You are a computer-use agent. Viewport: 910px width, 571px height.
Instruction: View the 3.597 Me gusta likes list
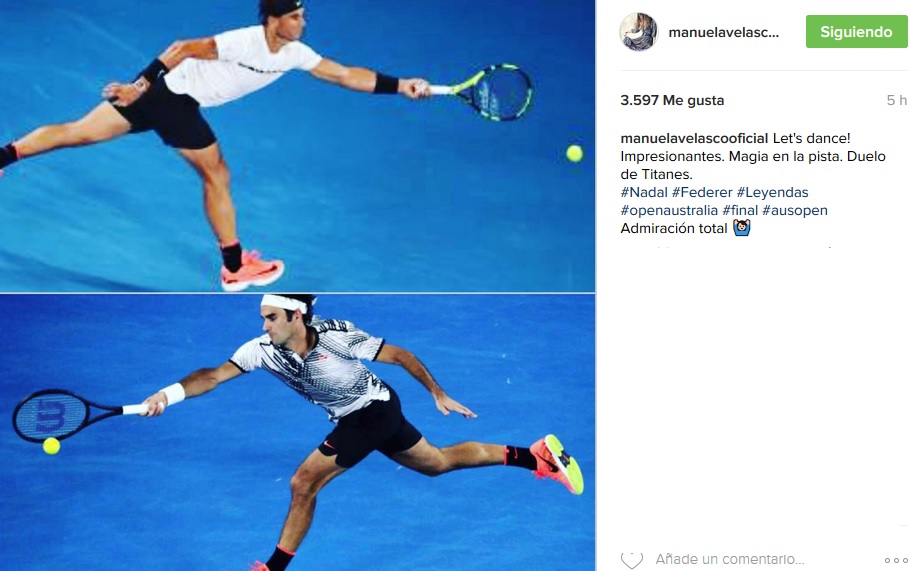(x=672, y=100)
